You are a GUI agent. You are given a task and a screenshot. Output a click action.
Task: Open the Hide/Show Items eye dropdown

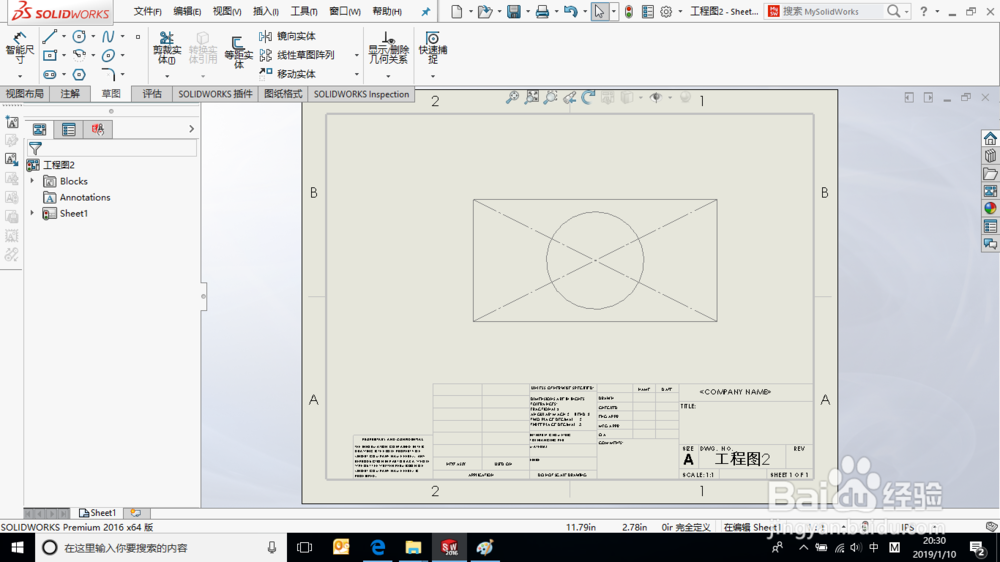(670, 98)
